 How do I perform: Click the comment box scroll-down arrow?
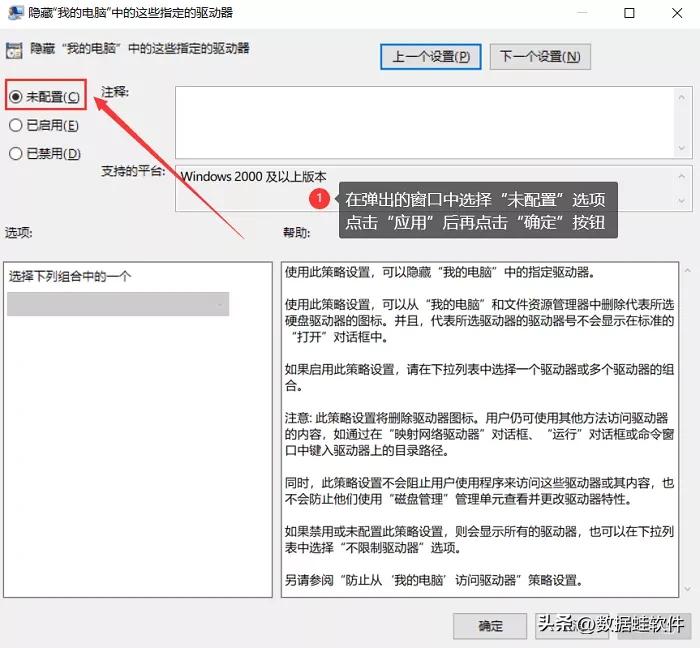[682, 148]
